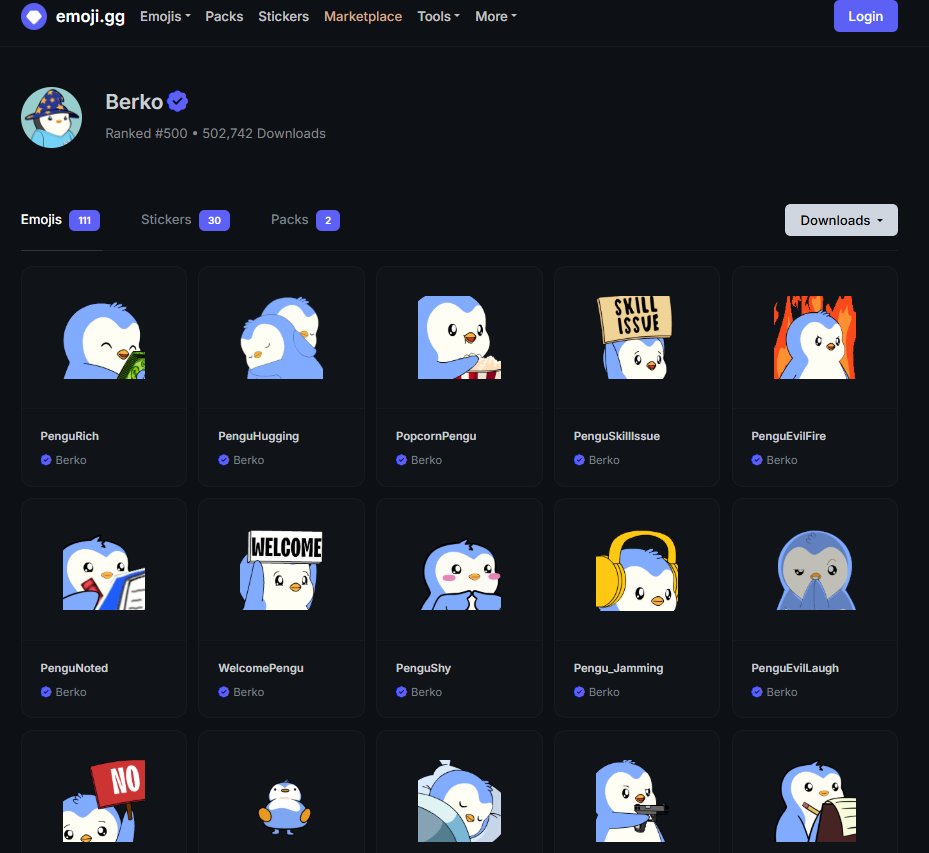Click Berko author name under PenguRich
The height and width of the screenshot is (853, 929).
[71, 460]
